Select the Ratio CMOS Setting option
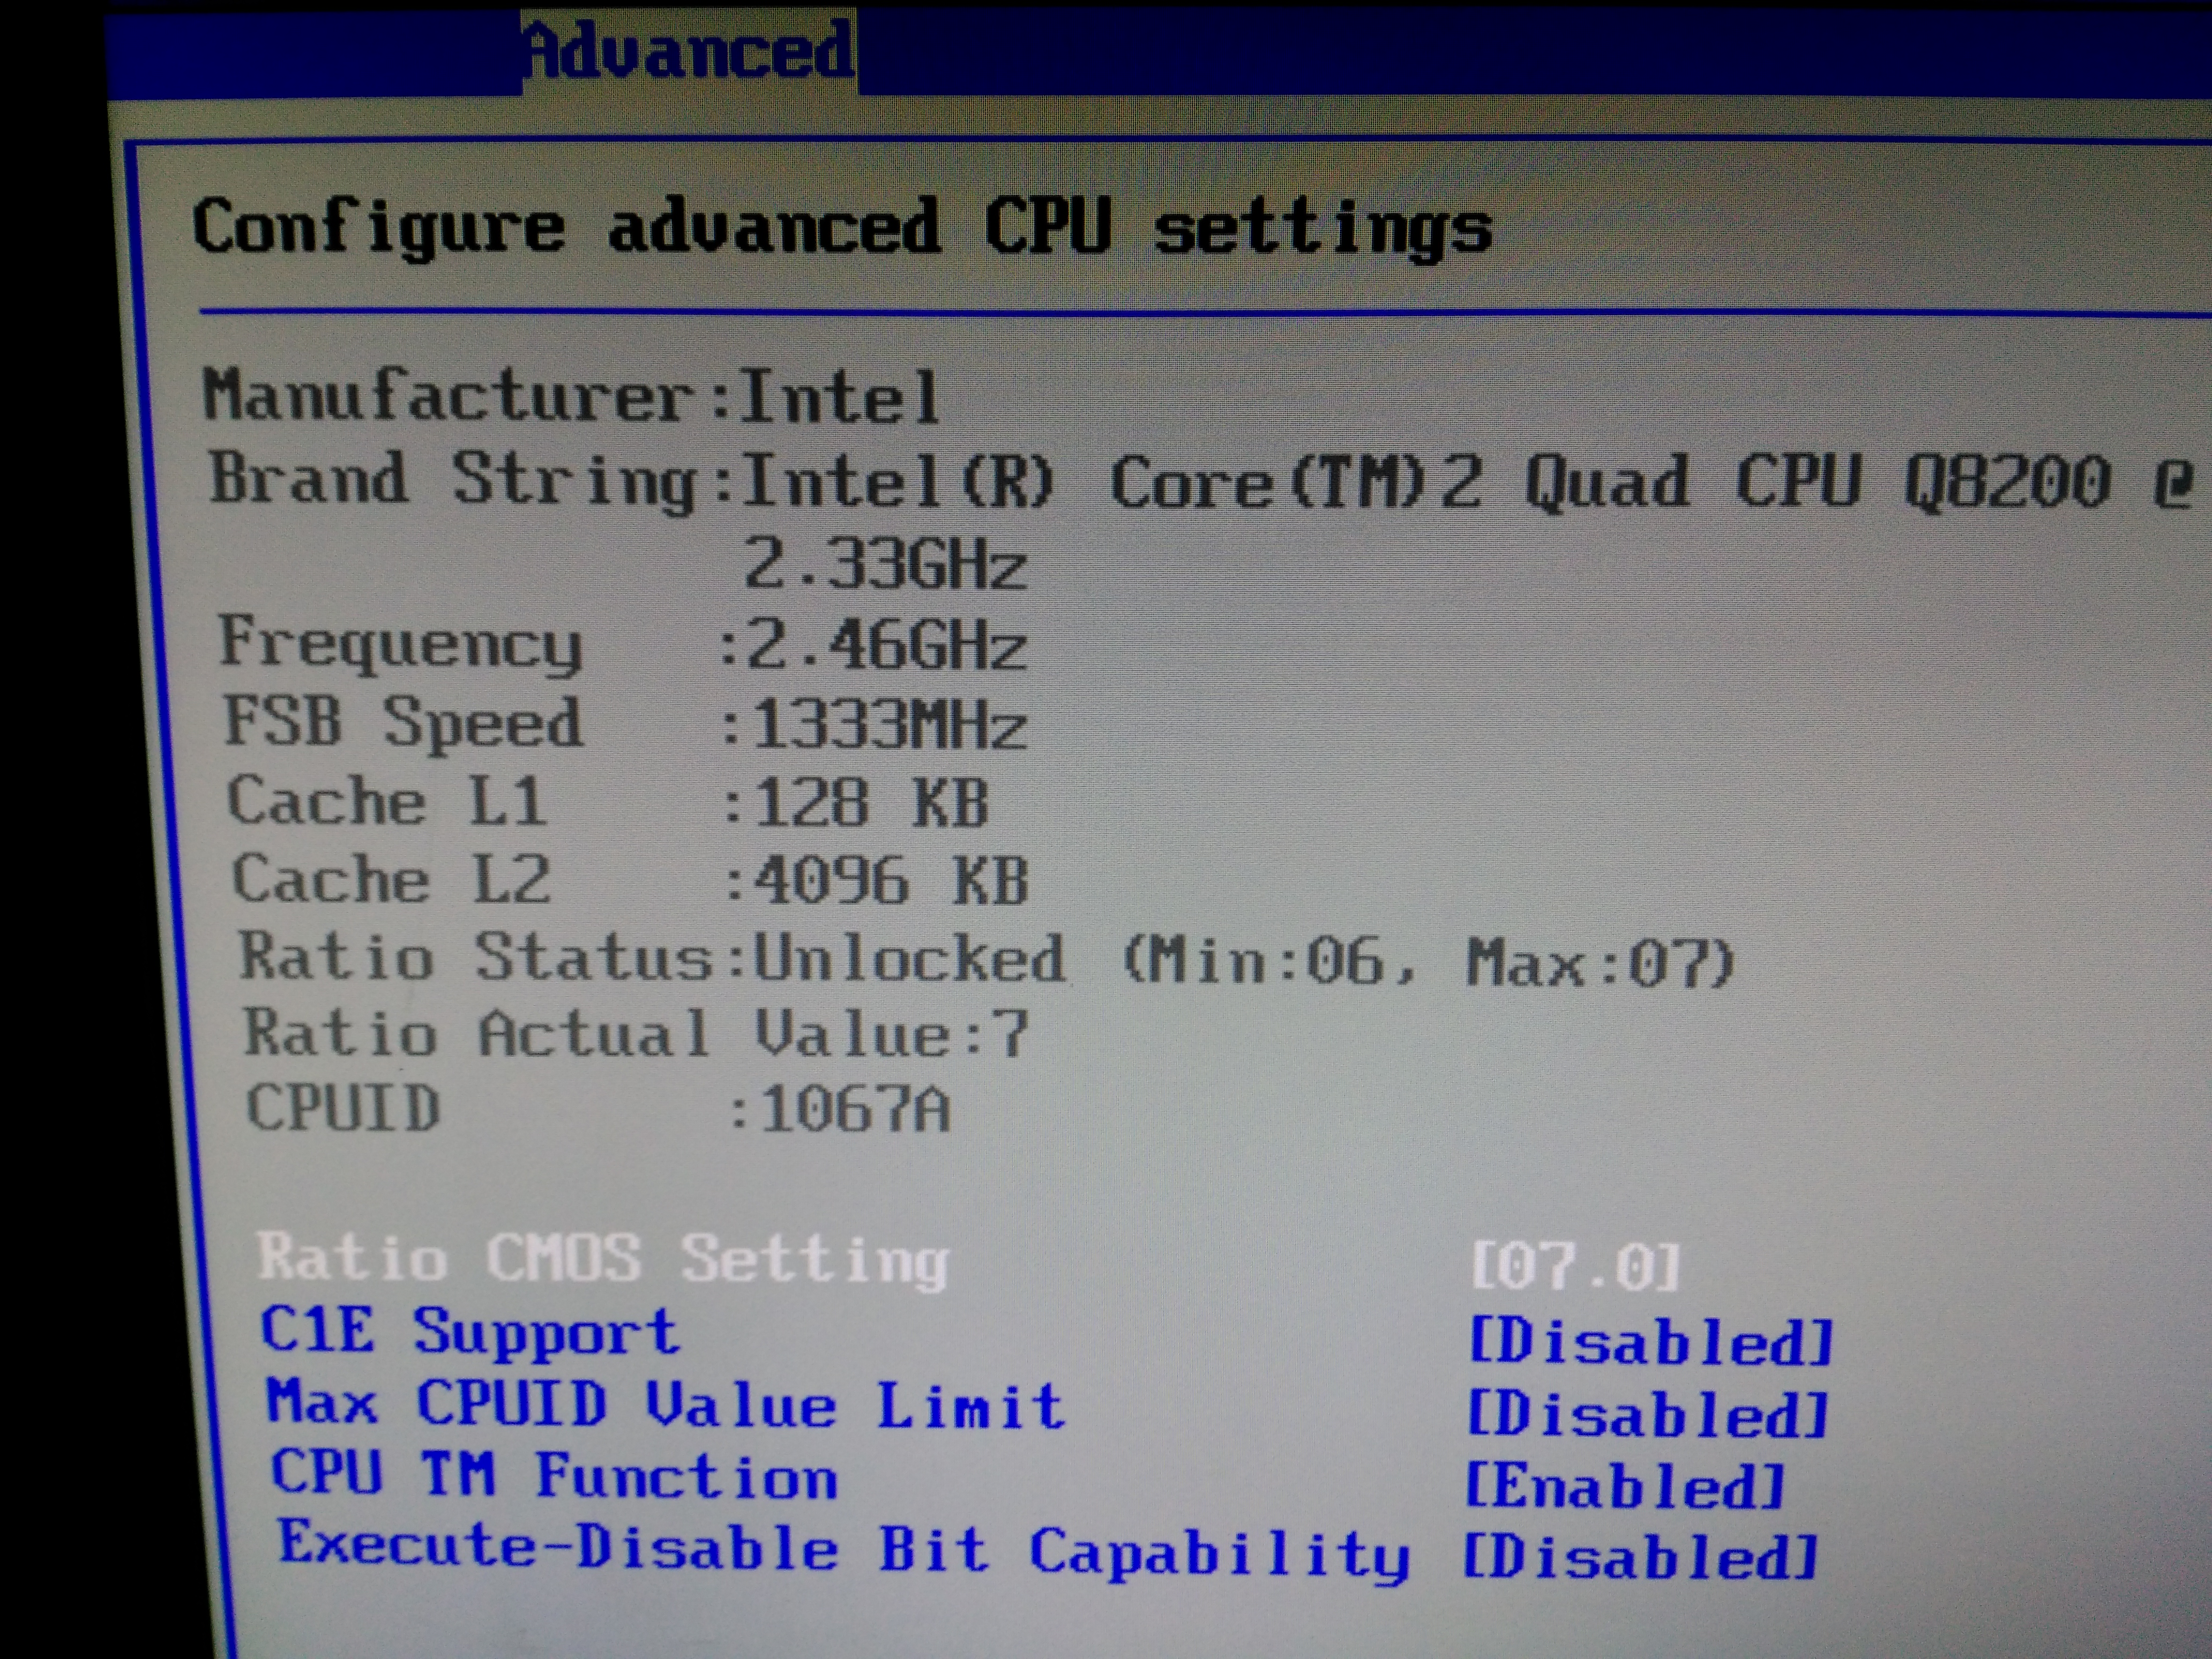 pos(603,1258)
